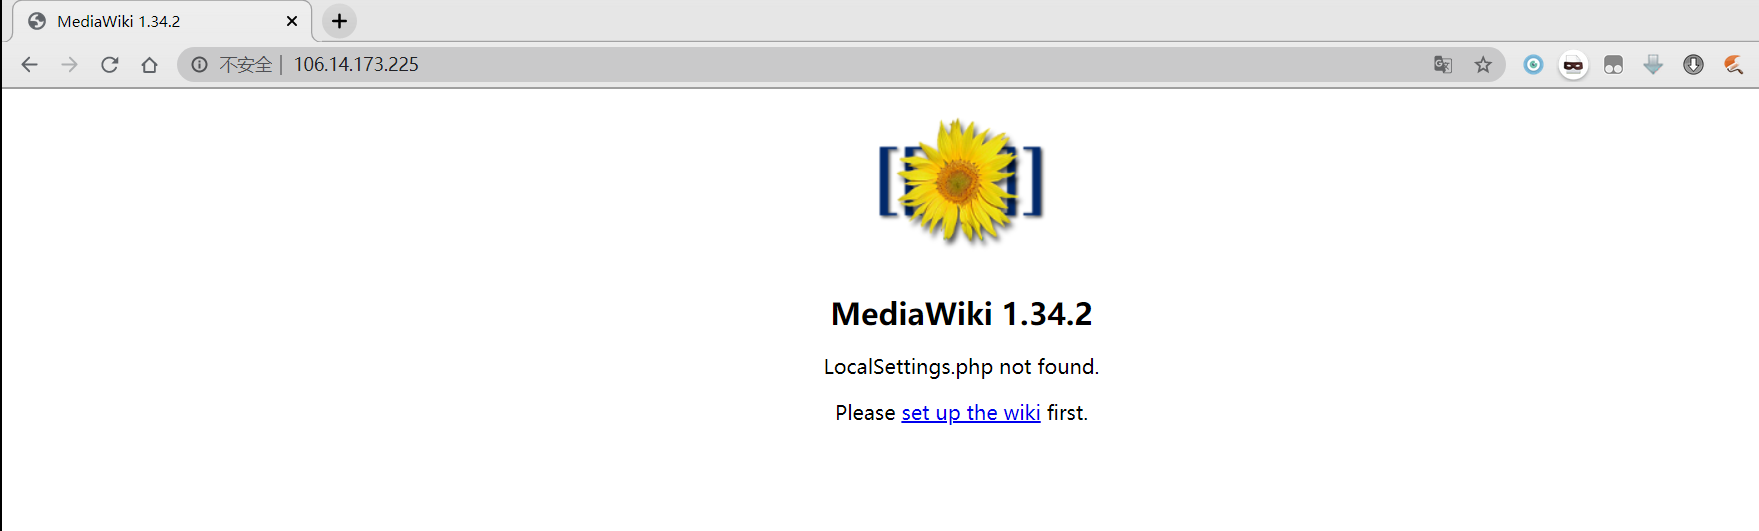Reload the current page
The image size is (1759, 531).
click(110, 65)
